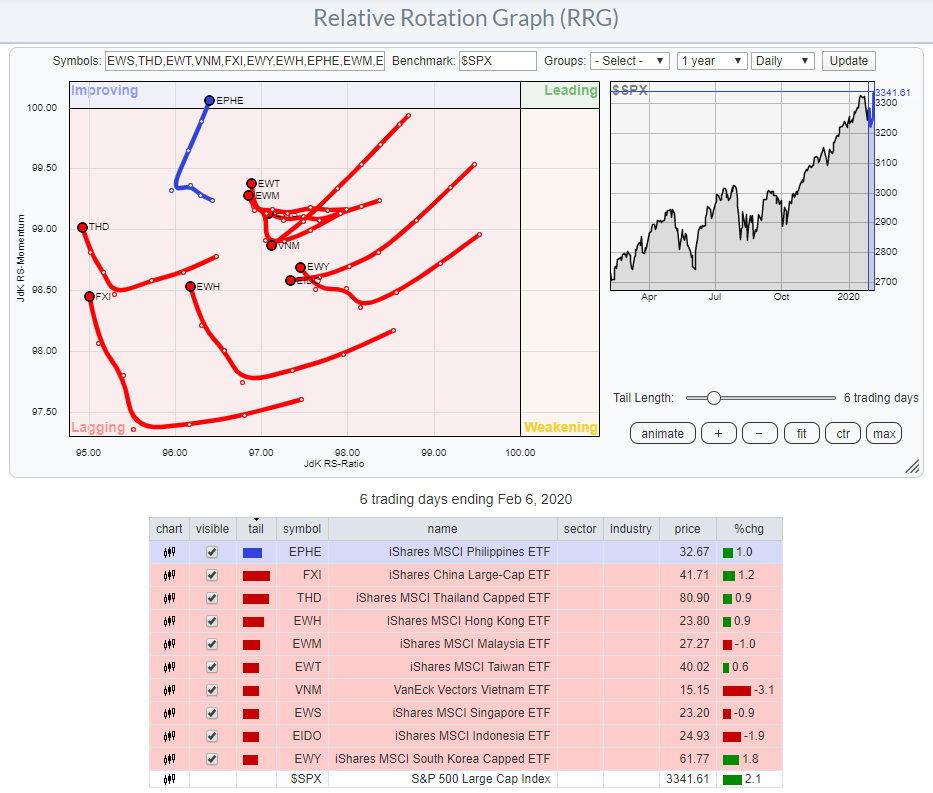Click the chart icon in the THD row
933x793 pixels.
[169, 598]
